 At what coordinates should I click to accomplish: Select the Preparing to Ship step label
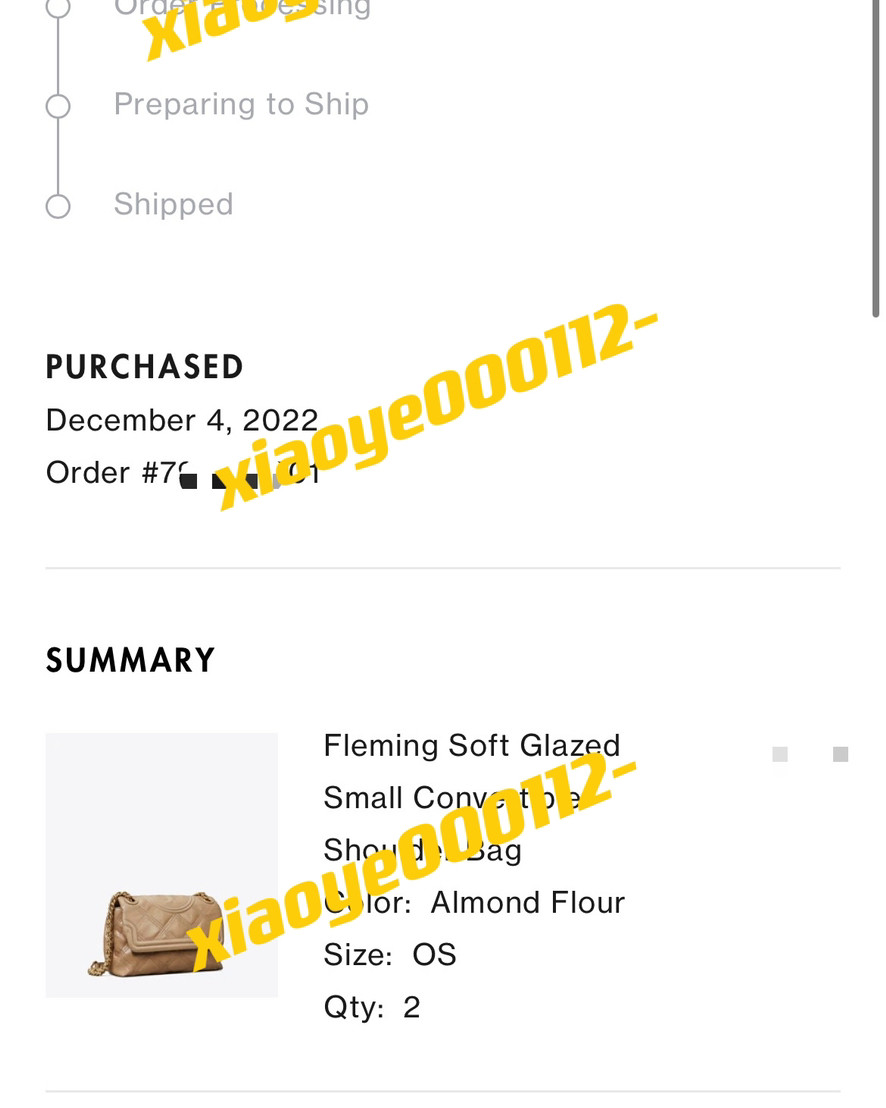tap(241, 104)
